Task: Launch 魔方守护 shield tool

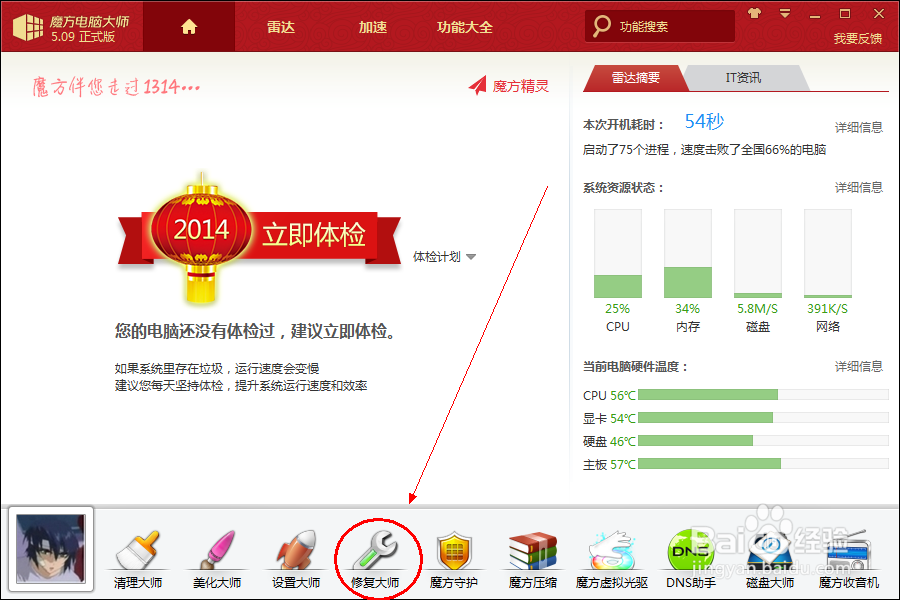Action: (x=453, y=559)
